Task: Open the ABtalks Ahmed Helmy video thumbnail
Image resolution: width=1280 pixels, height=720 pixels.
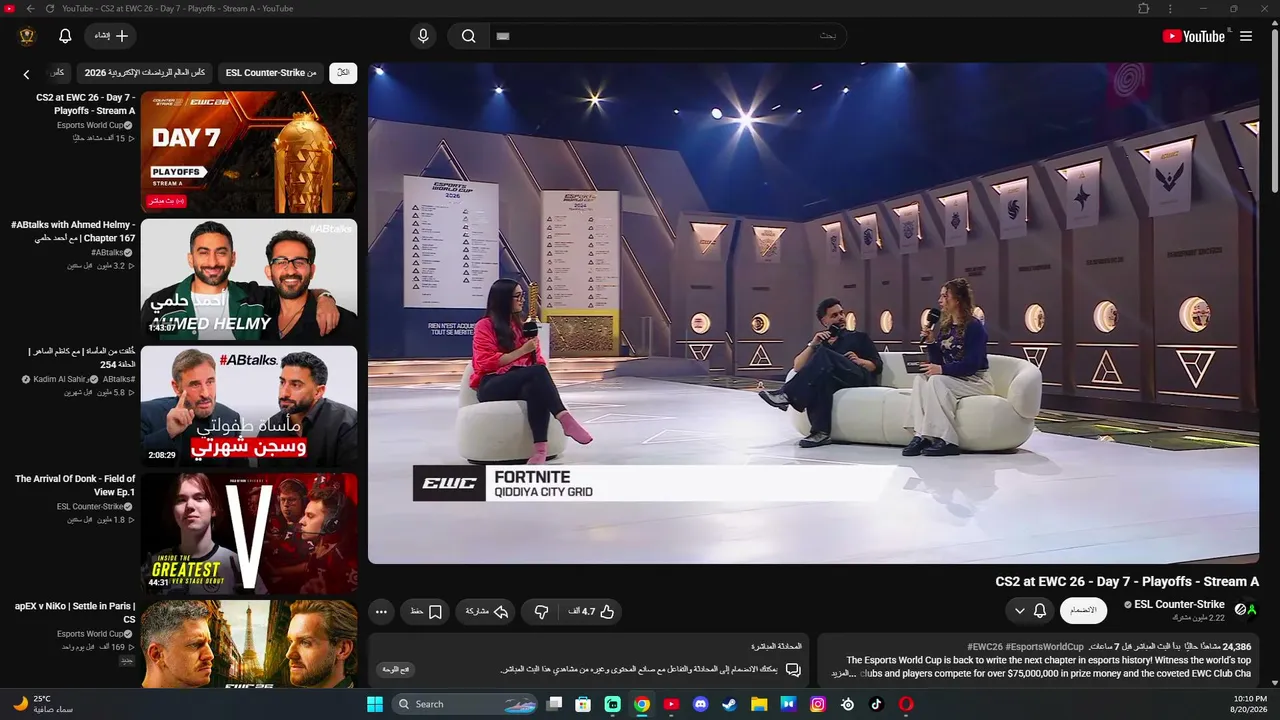Action: click(249, 280)
